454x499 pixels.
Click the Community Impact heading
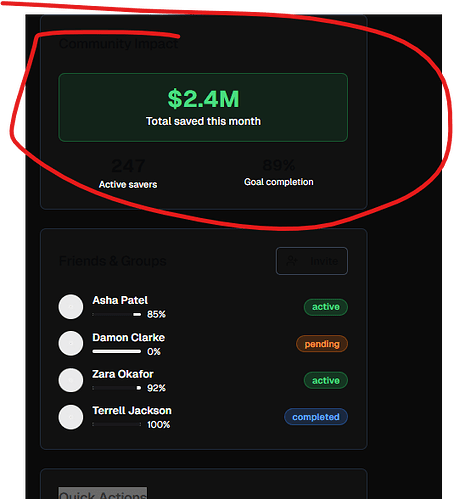click(119, 44)
